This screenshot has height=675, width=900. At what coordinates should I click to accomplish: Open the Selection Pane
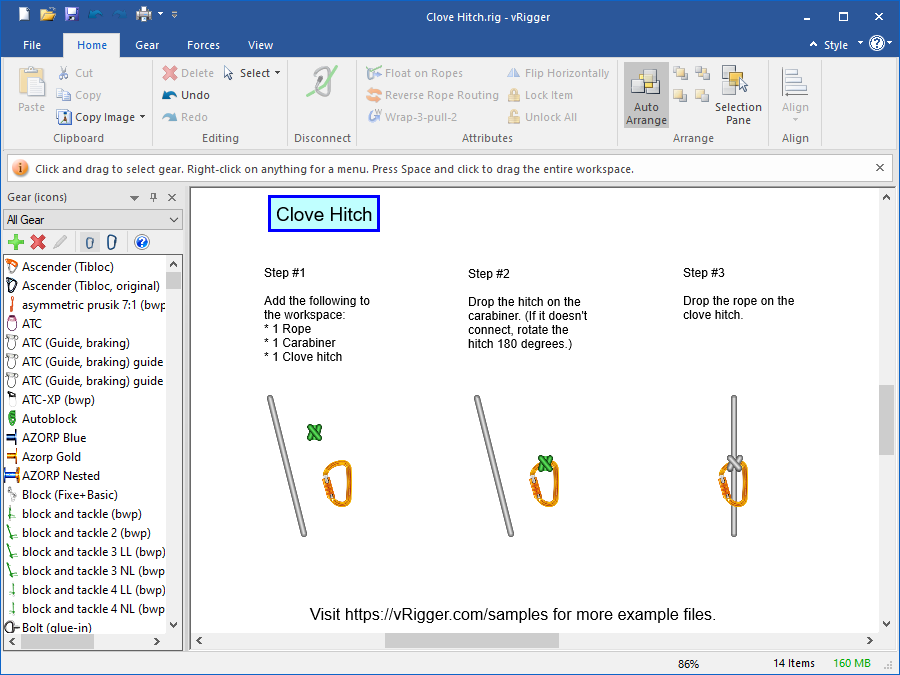coord(738,96)
